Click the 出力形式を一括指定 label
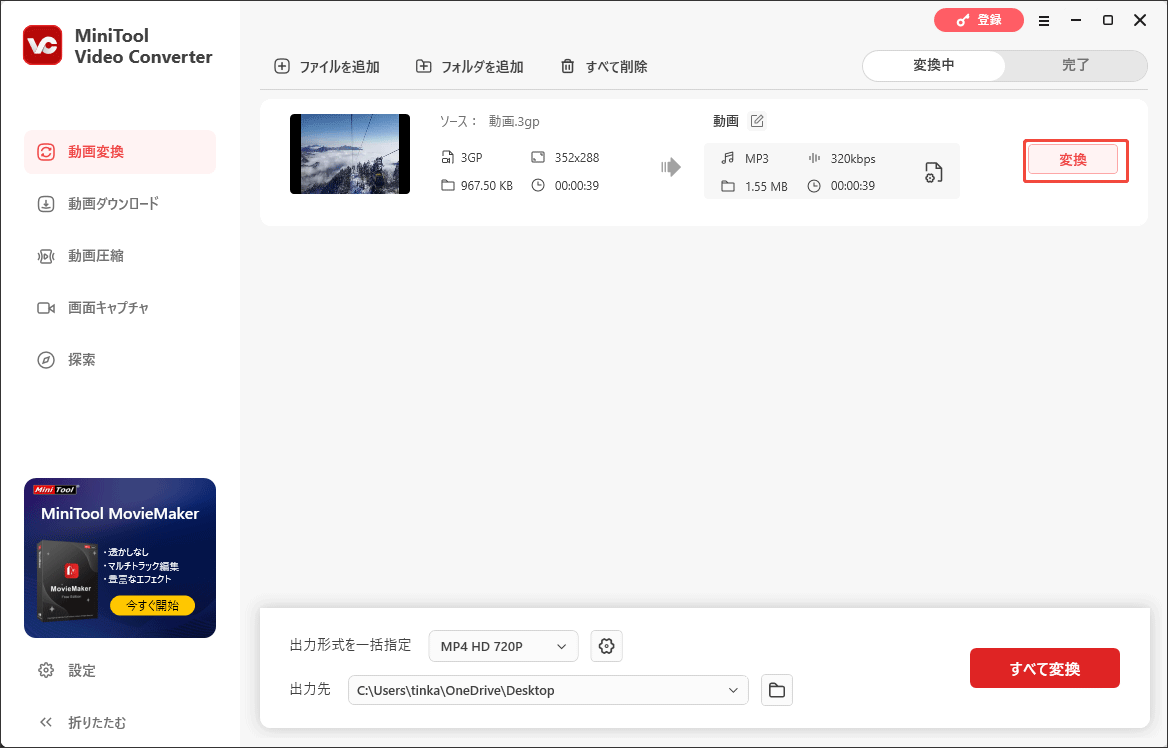 click(350, 645)
